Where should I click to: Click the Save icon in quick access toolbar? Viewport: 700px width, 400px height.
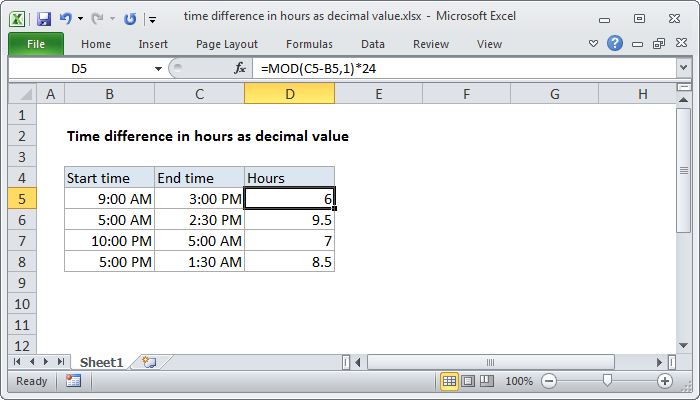pos(44,17)
